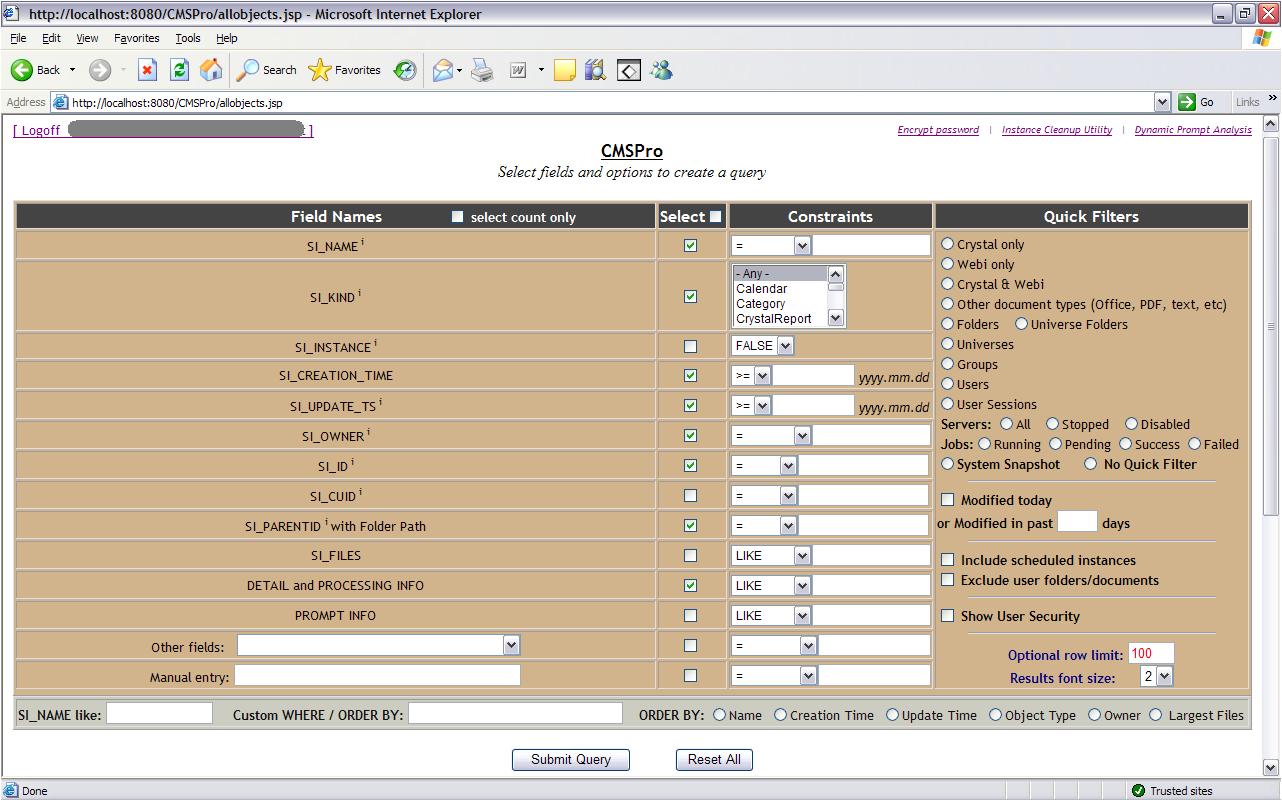Check the SI_CUID select checkbox
This screenshot has height=802, width=1282.
pyautogui.click(x=690, y=495)
